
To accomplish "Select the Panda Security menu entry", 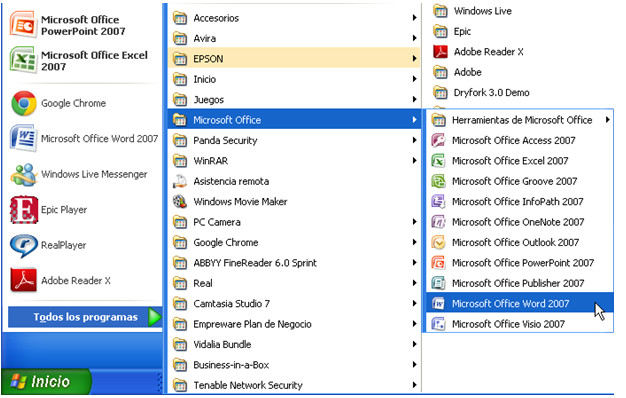I will [x=294, y=141].
